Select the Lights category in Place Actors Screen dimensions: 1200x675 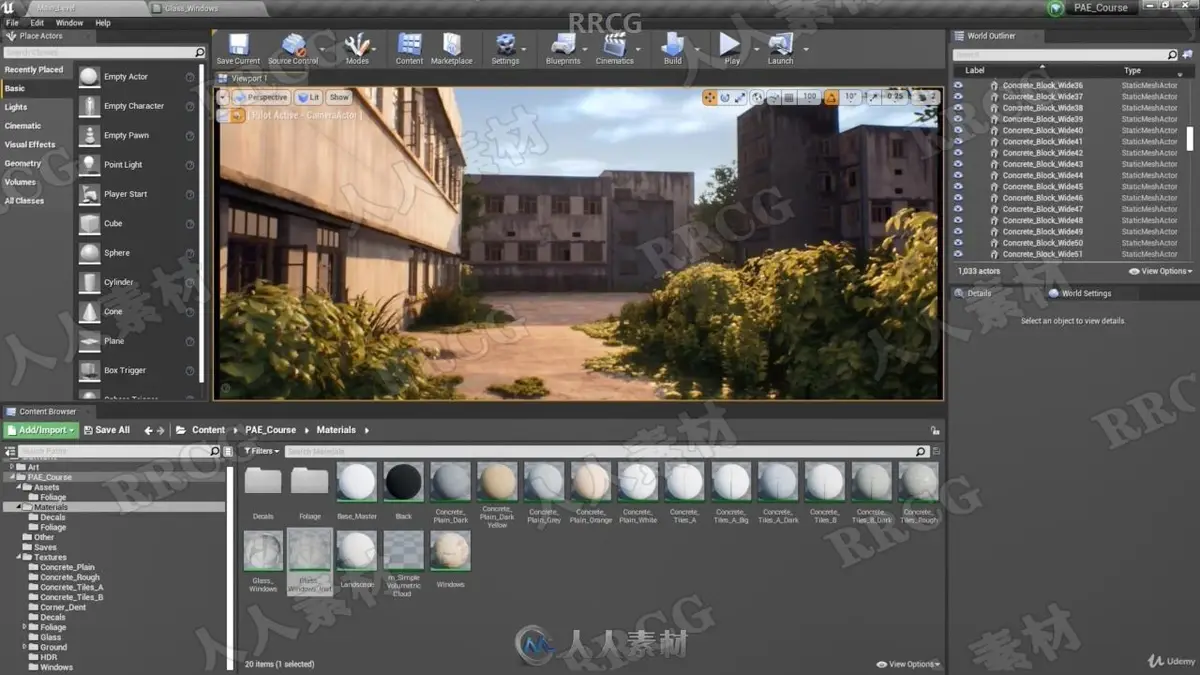(16, 107)
